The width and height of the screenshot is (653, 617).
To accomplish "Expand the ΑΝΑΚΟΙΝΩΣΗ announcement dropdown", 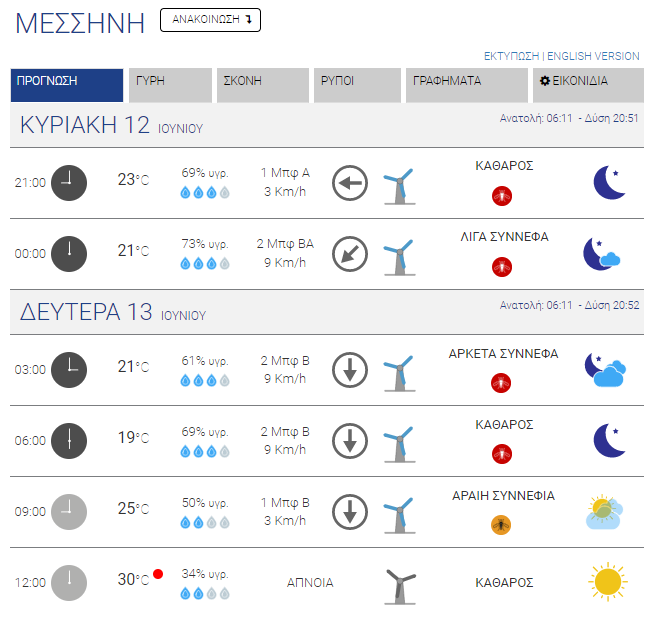I will (x=210, y=20).
